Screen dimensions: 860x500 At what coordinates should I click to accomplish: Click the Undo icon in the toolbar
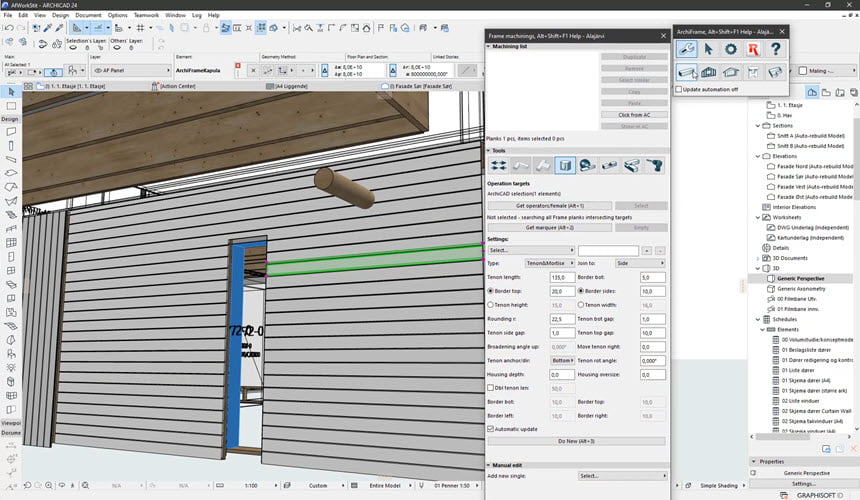[x=9, y=27]
